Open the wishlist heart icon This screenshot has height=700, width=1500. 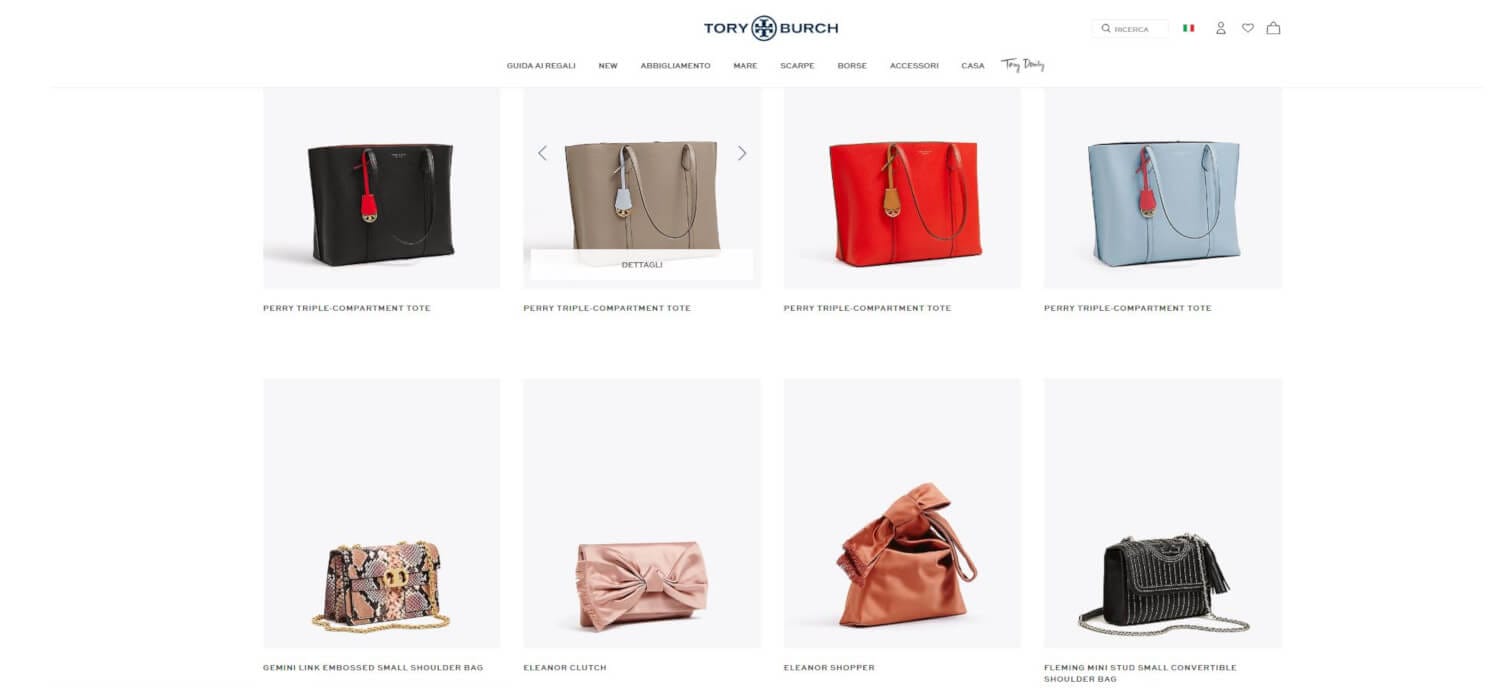coord(1248,28)
